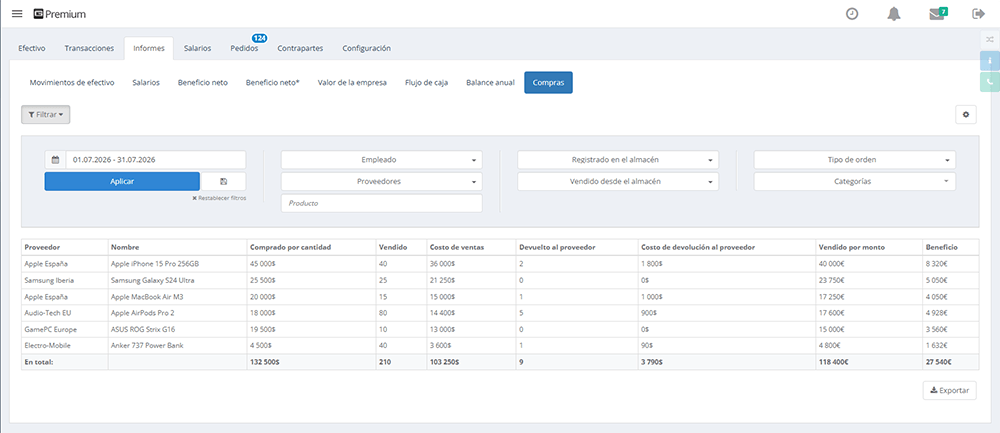Open the hamburger menu
Viewport: 1000px width, 433px height.
pos(17,14)
